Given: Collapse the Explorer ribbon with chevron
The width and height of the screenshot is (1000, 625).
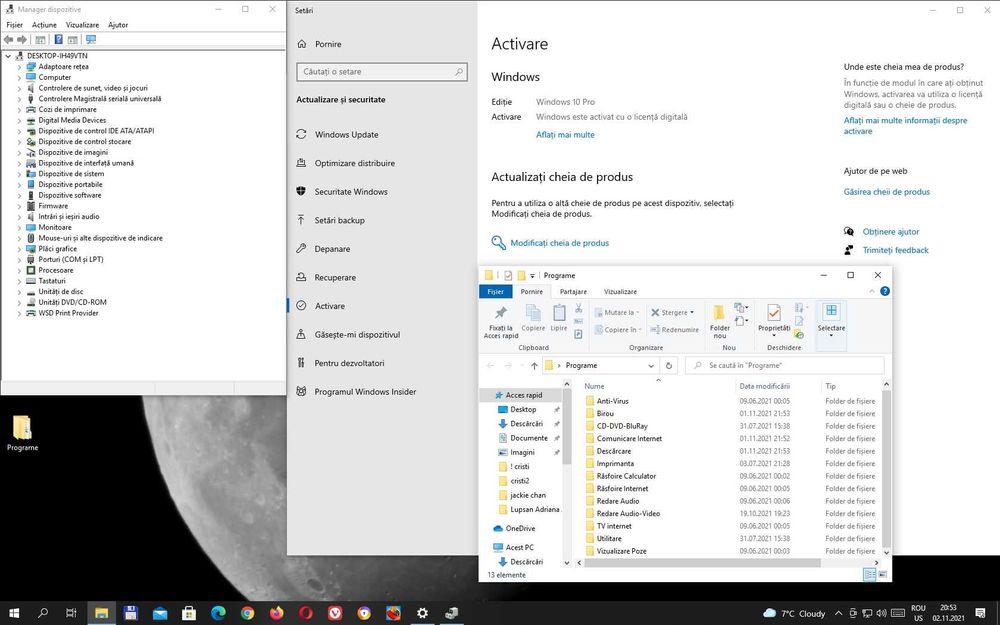Looking at the screenshot, I should click(x=872, y=291).
